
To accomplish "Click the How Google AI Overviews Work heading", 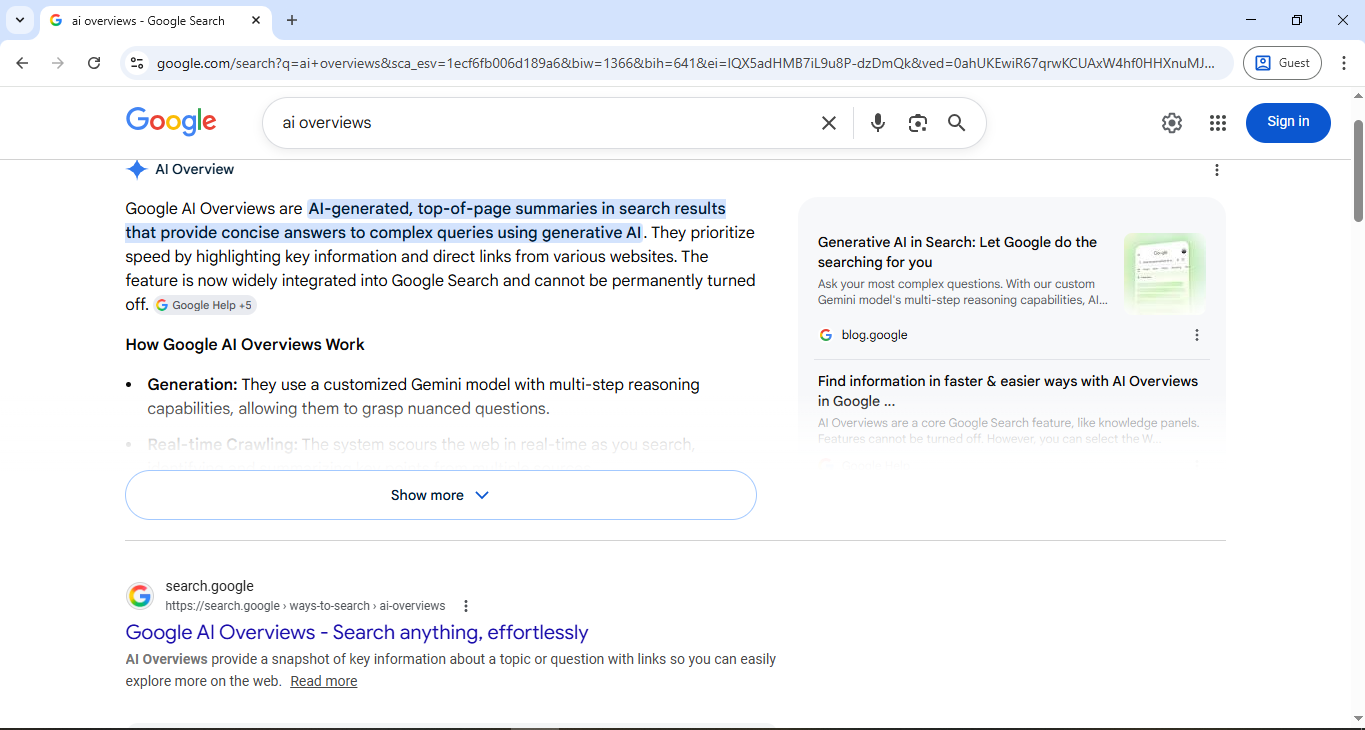I will pos(245,345).
